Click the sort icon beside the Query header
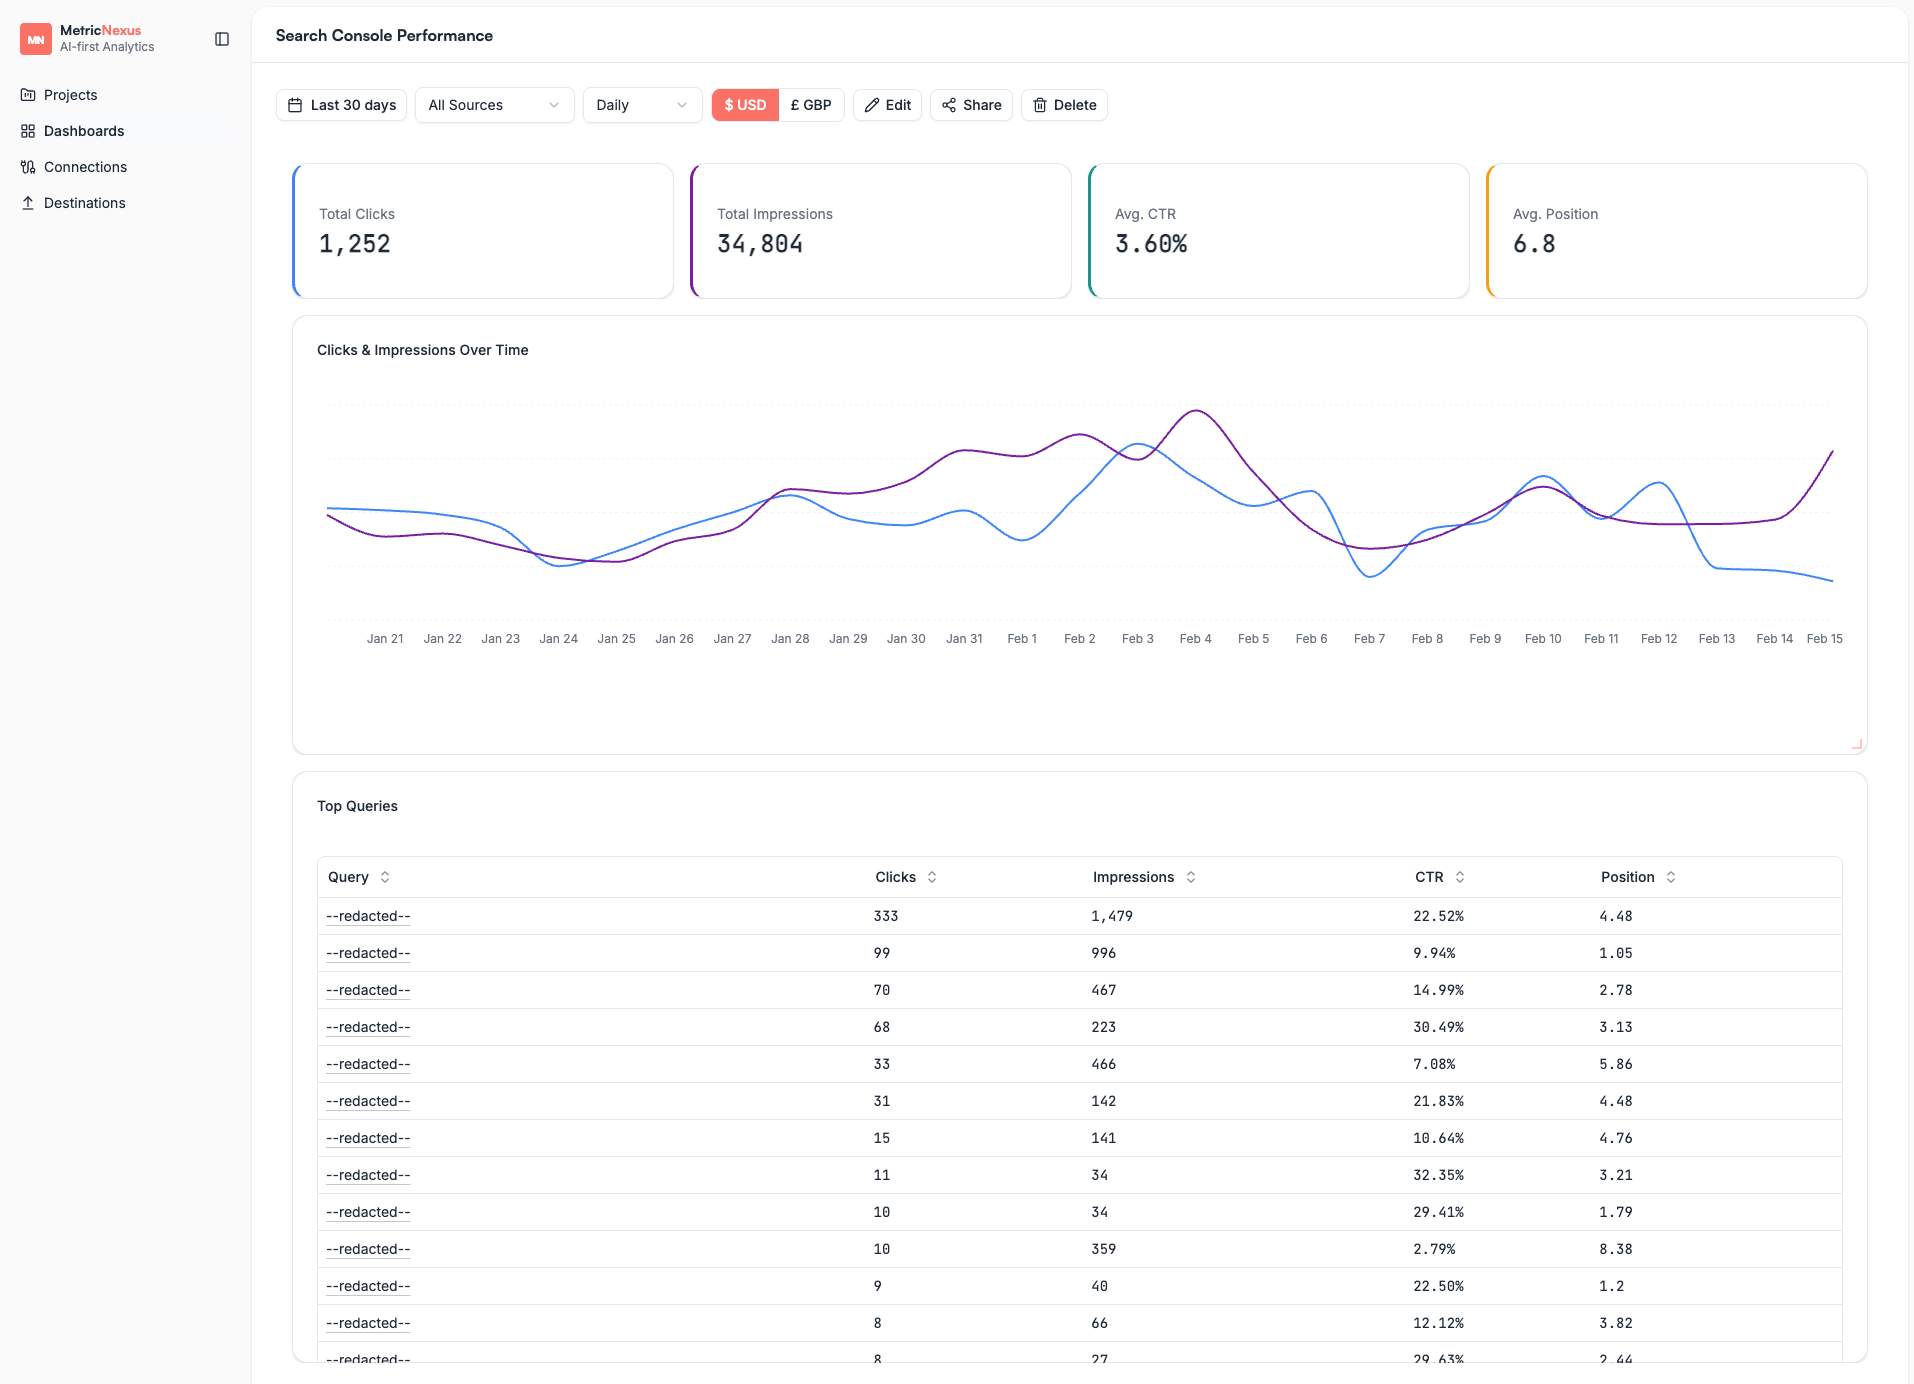This screenshot has width=1914, height=1384. (x=386, y=877)
